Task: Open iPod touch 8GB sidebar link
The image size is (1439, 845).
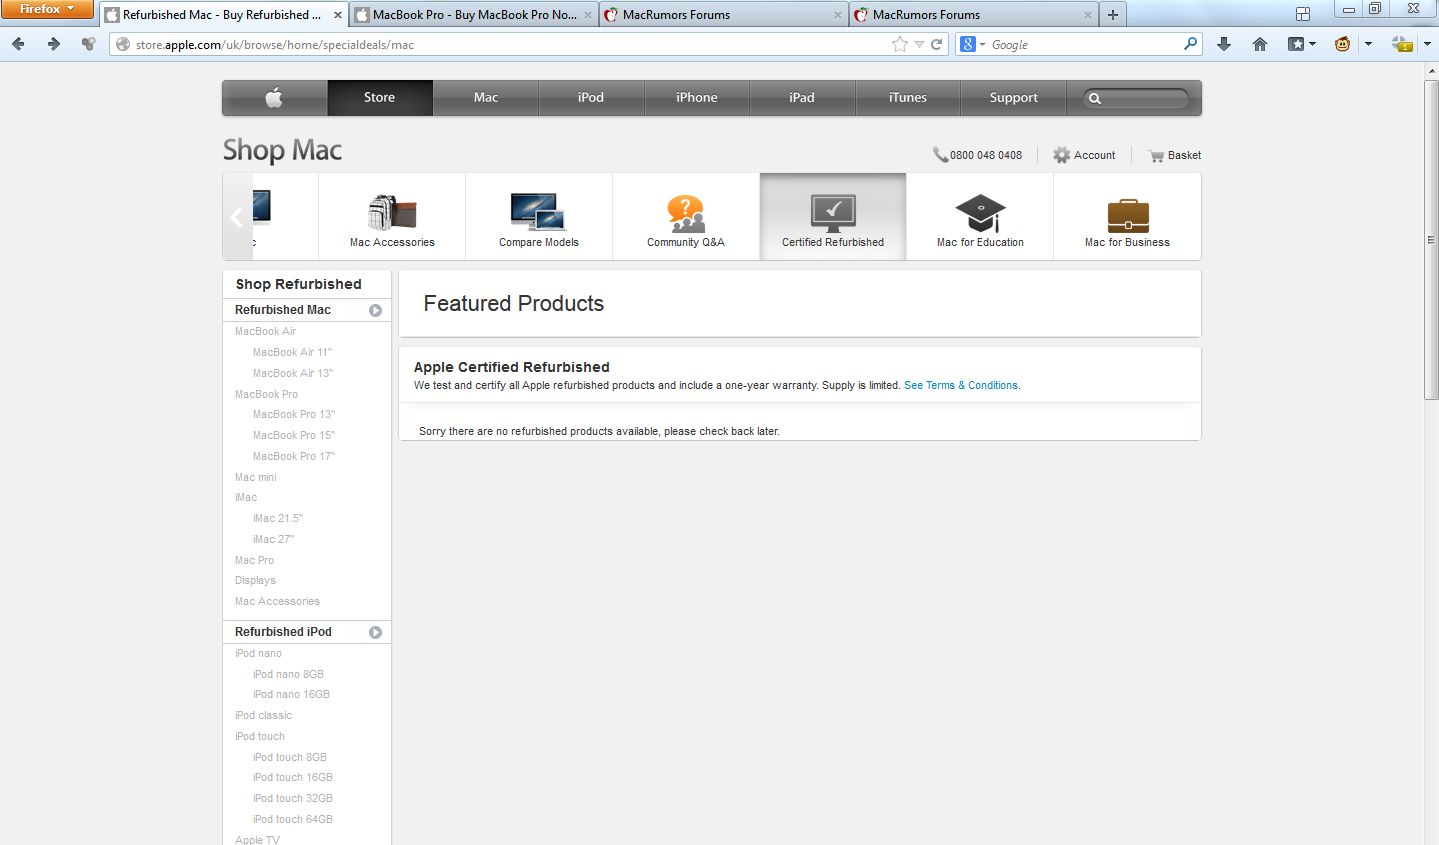Action: coord(290,757)
